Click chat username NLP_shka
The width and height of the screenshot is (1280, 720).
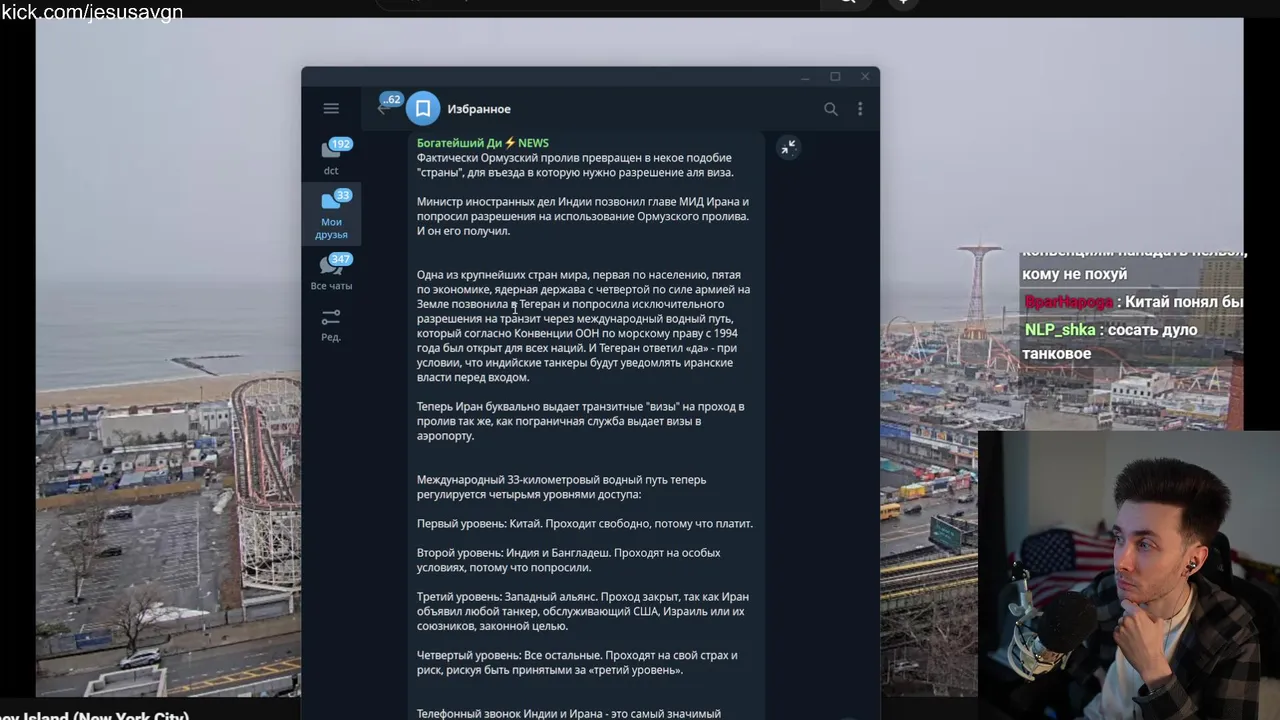click(1059, 329)
